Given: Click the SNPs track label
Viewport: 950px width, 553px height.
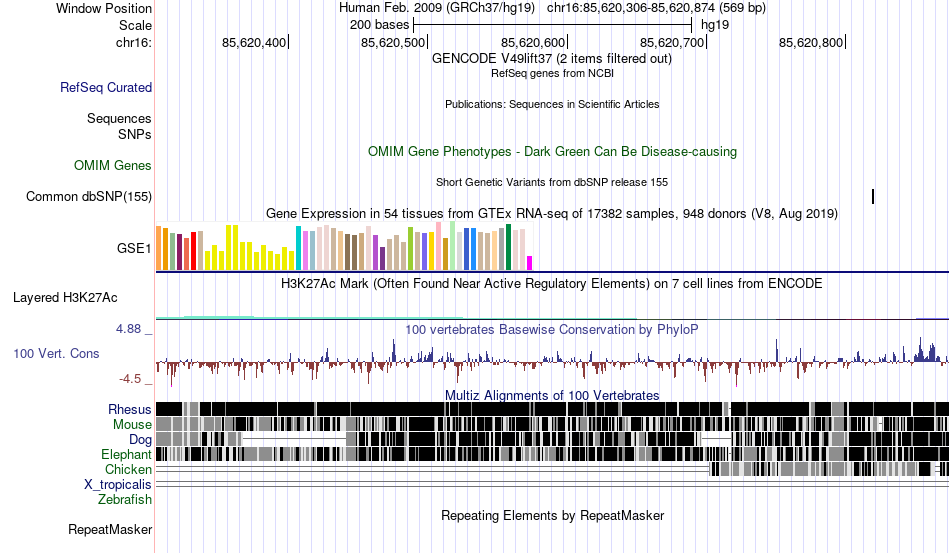Looking at the screenshot, I should click(x=135, y=134).
